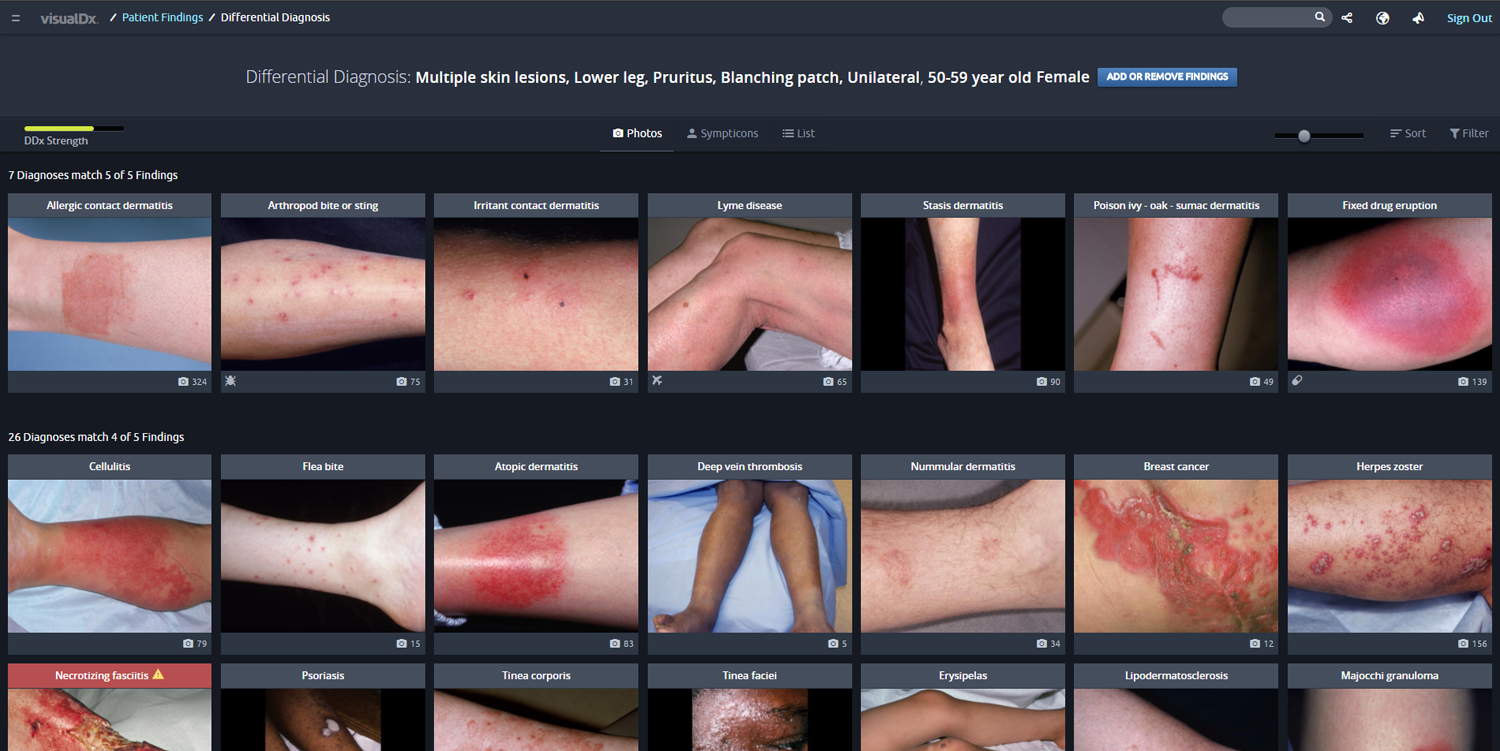Go to Patient Findings breadcrumb
This screenshot has height=751, width=1500.
162,18
